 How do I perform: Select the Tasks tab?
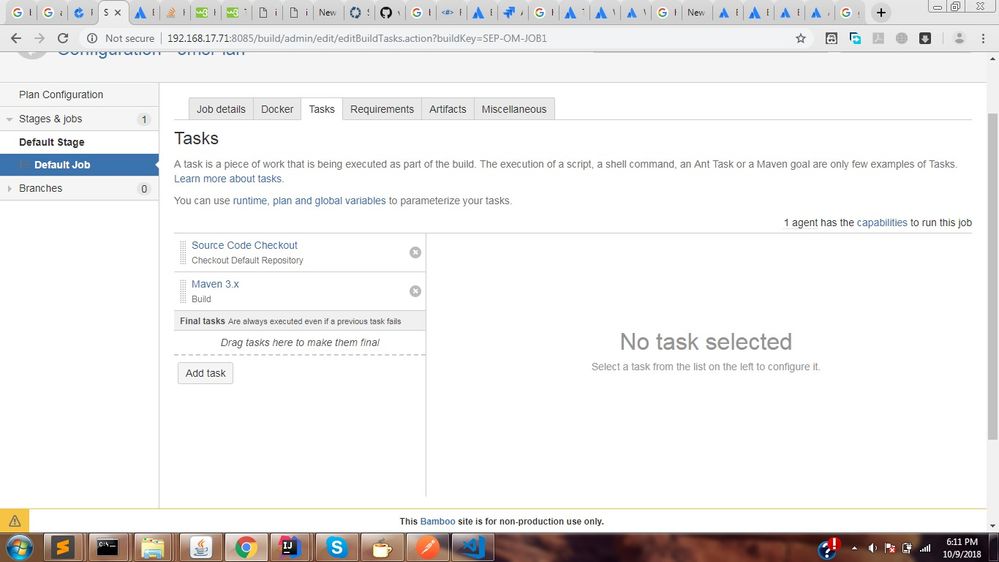[322, 109]
